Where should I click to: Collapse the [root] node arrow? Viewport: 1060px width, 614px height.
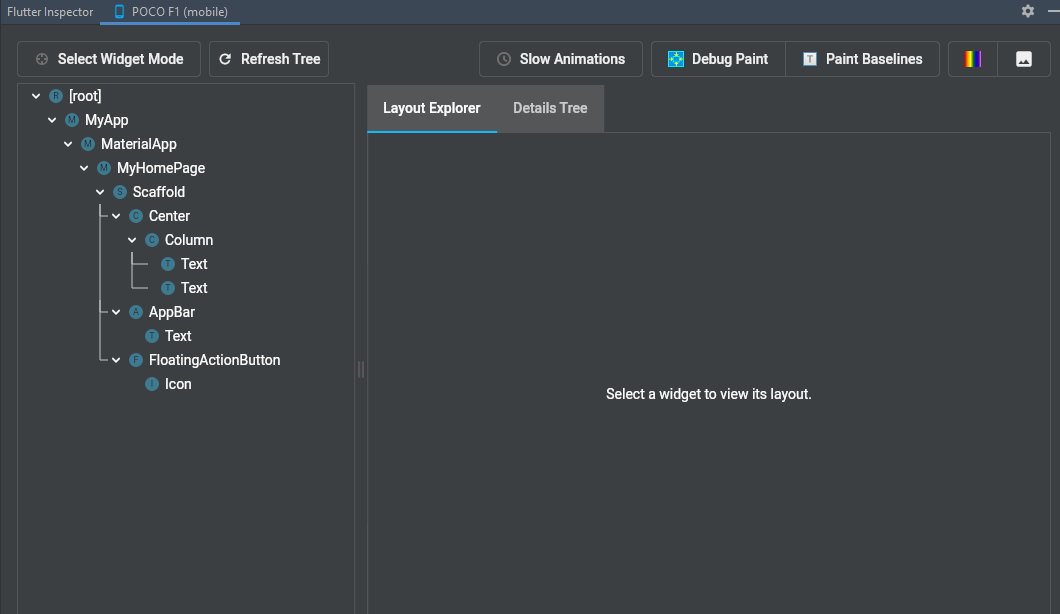click(x=36, y=96)
